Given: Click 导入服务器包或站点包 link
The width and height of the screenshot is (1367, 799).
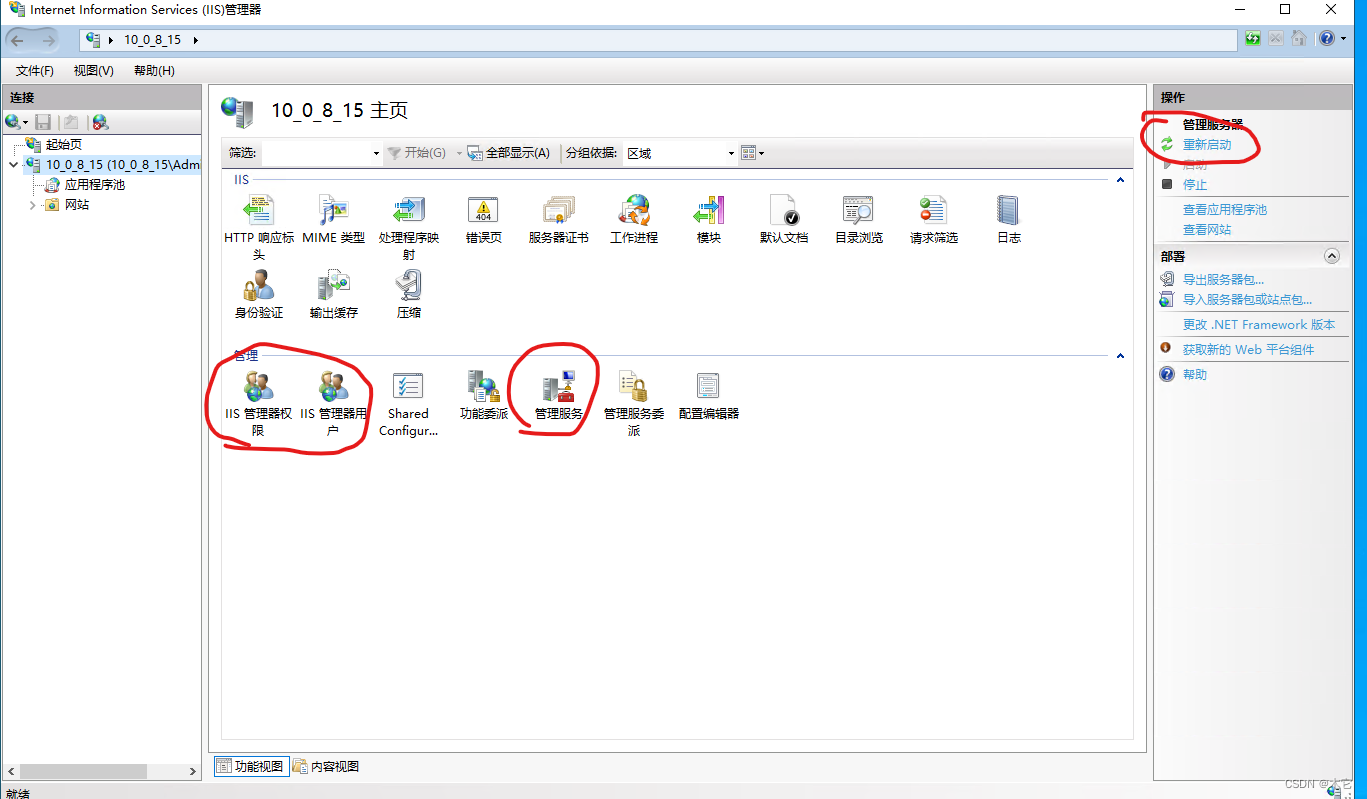Looking at the screenshot, I should 1247,300.
